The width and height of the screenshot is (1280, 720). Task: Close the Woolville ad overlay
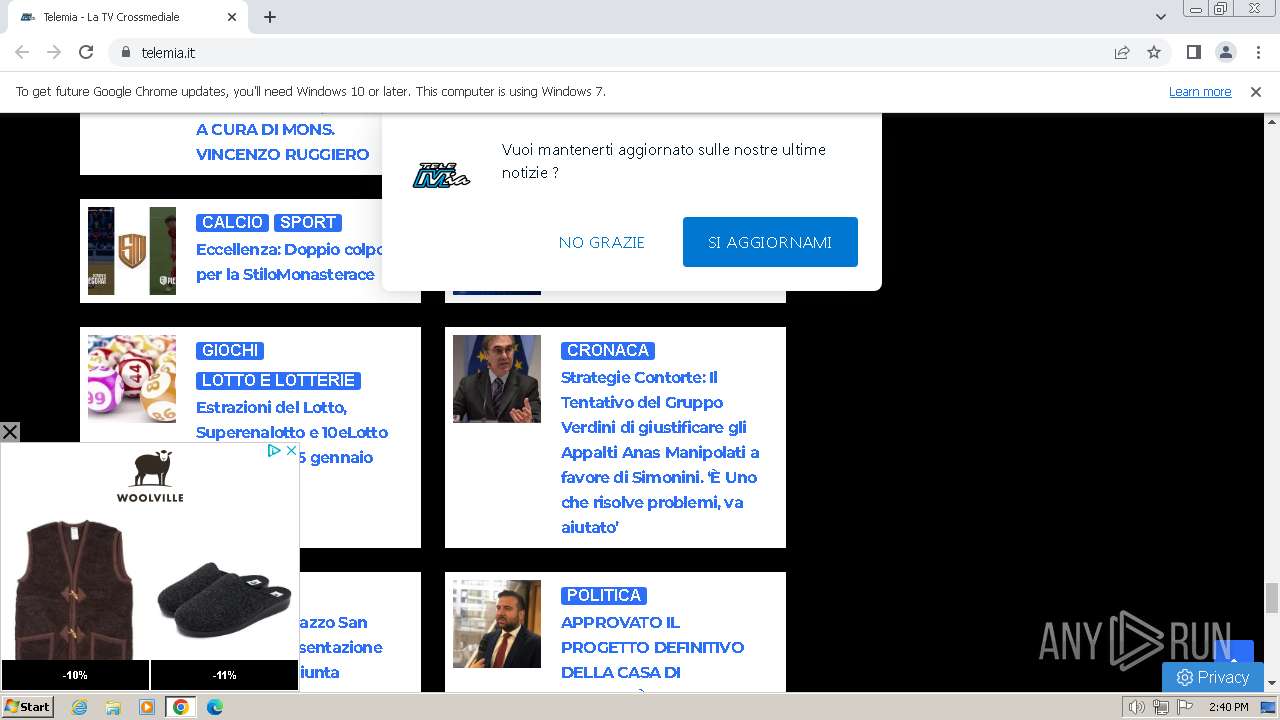10,432
